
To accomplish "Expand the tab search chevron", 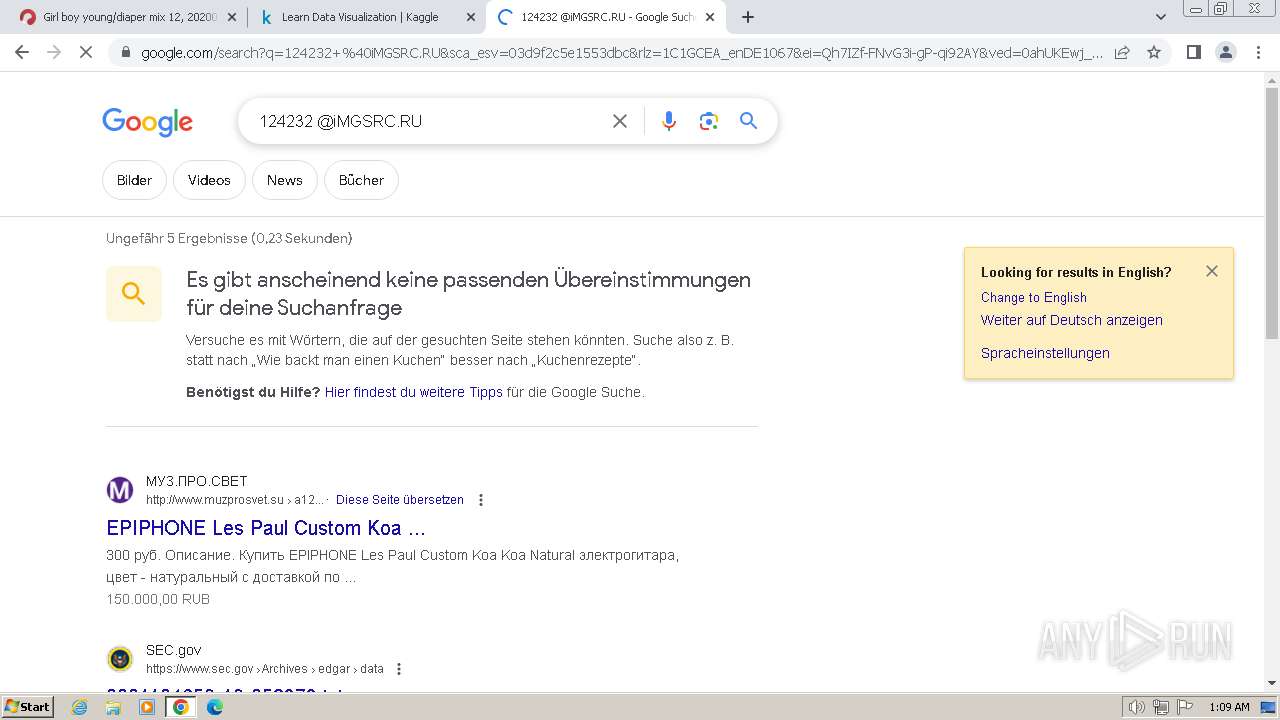I will coord(1161,17).
